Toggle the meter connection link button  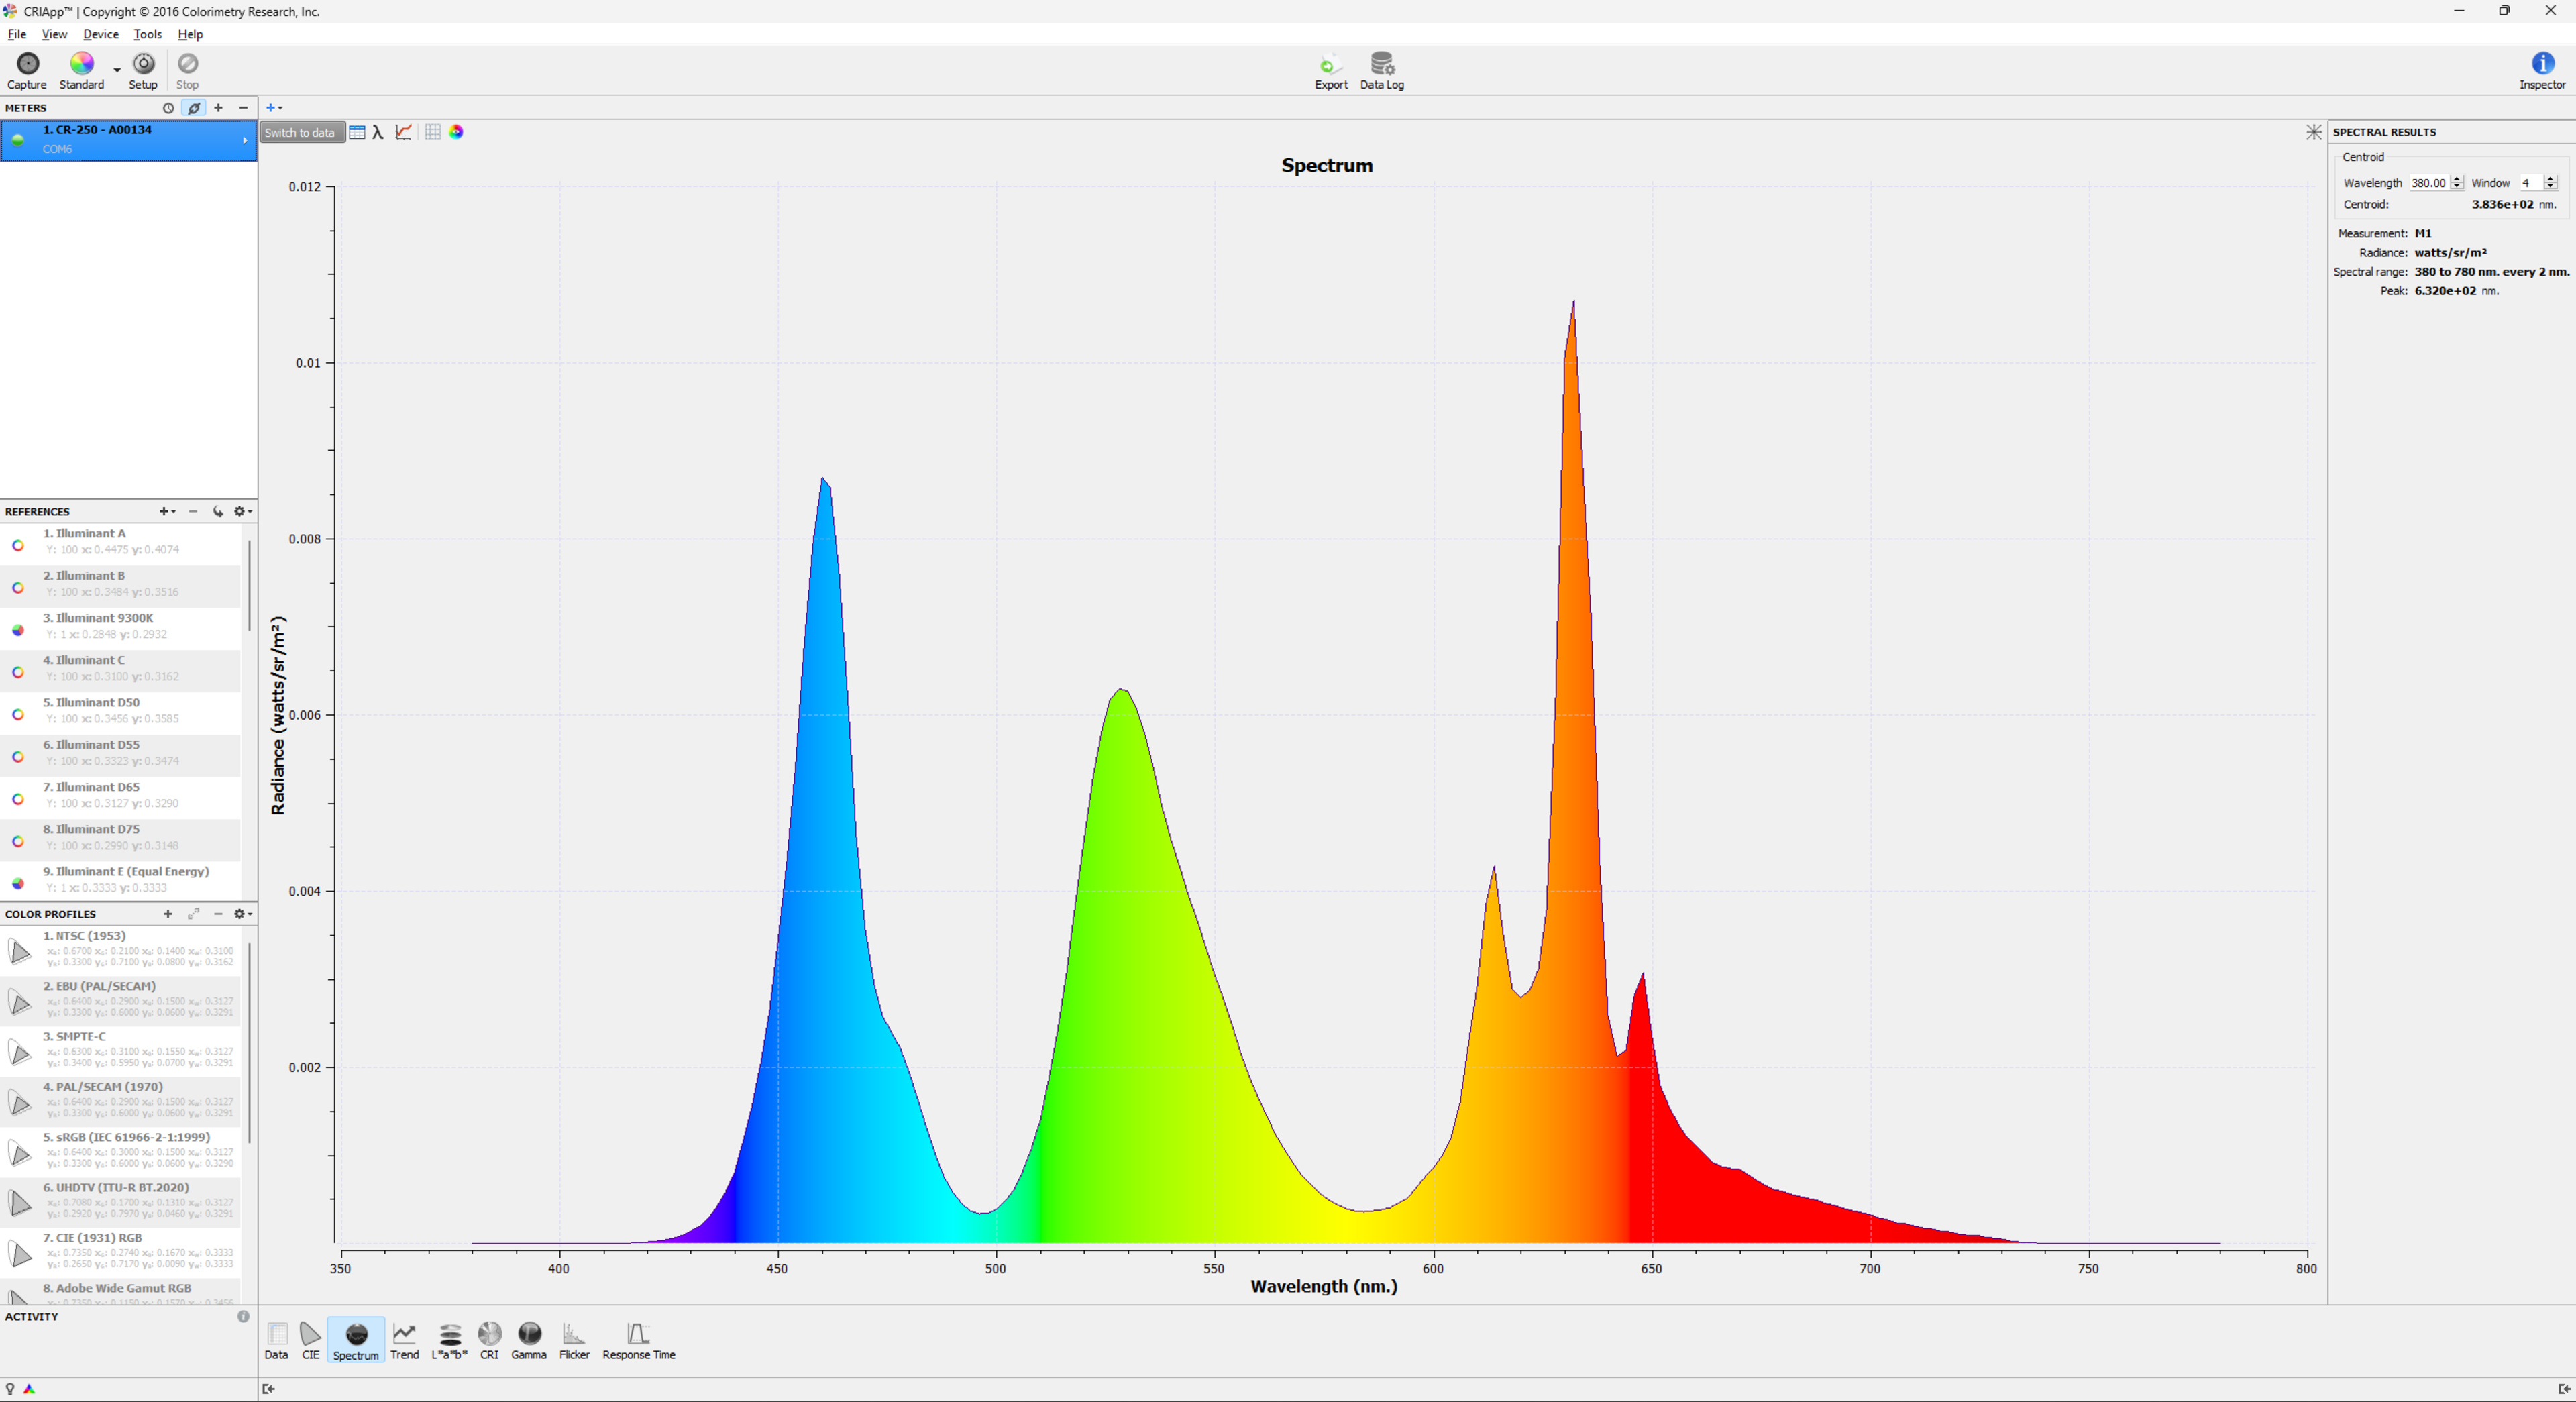point(194,108)
